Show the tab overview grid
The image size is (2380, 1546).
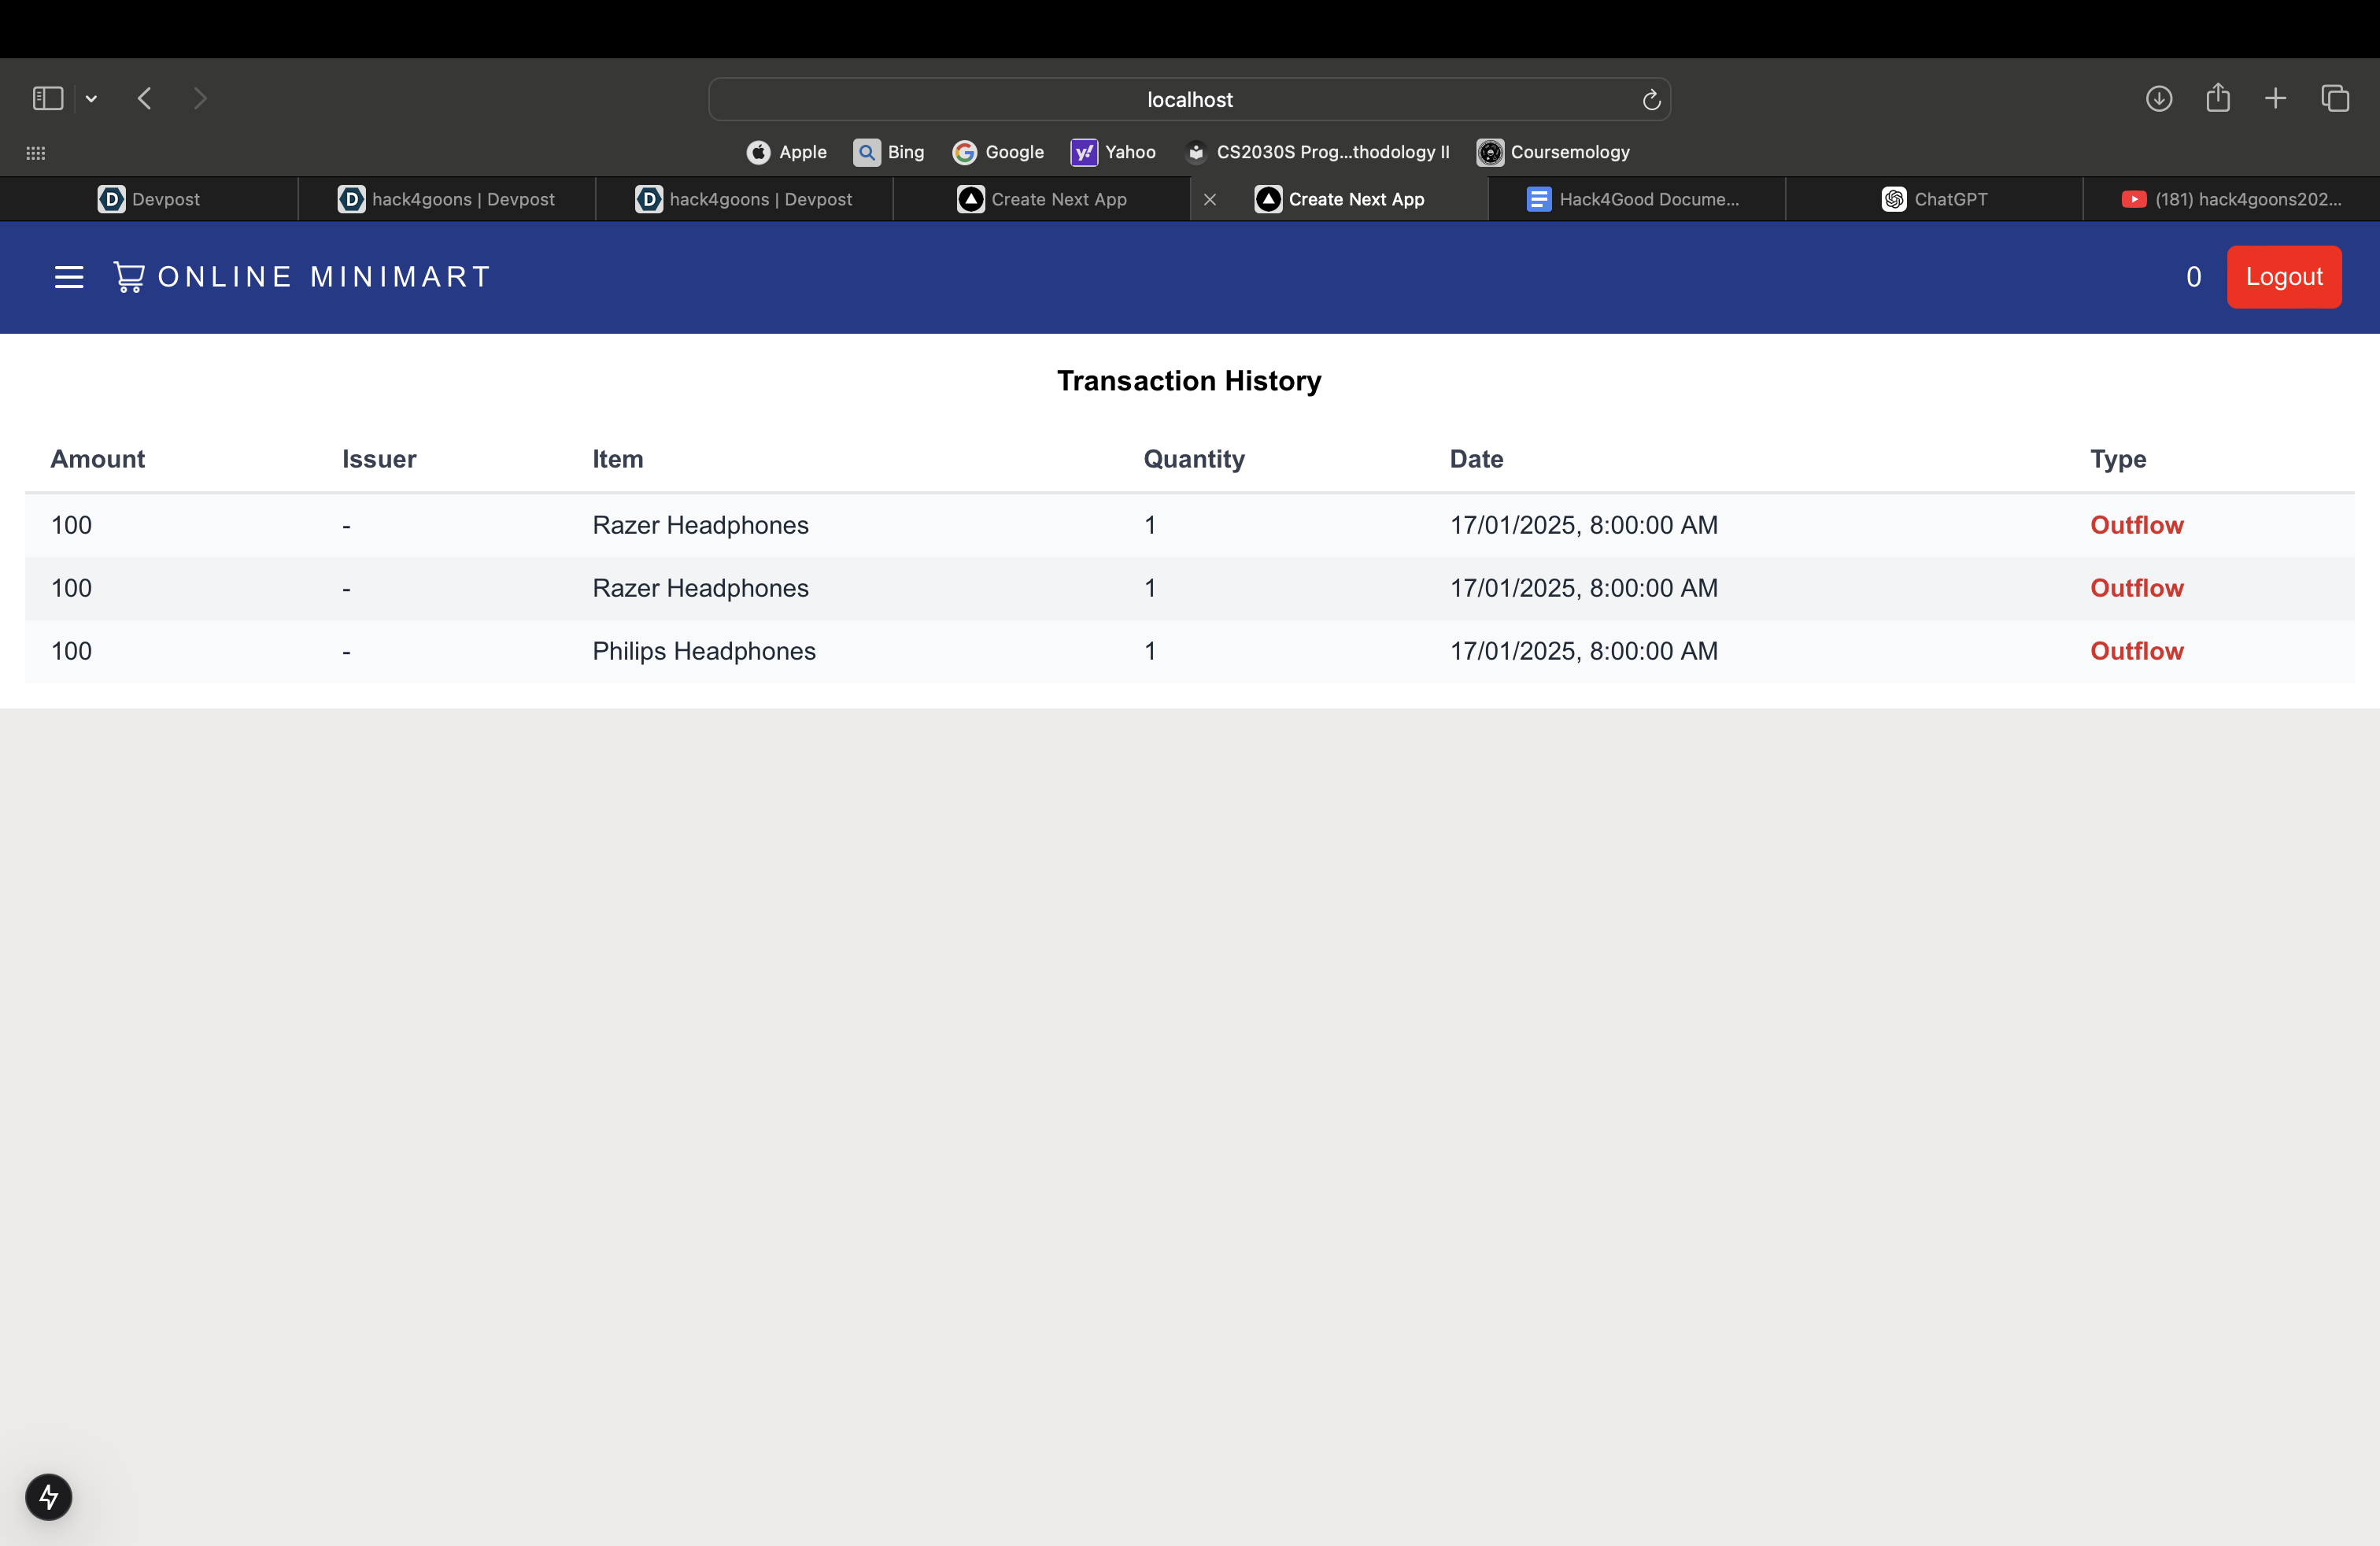2334,99
